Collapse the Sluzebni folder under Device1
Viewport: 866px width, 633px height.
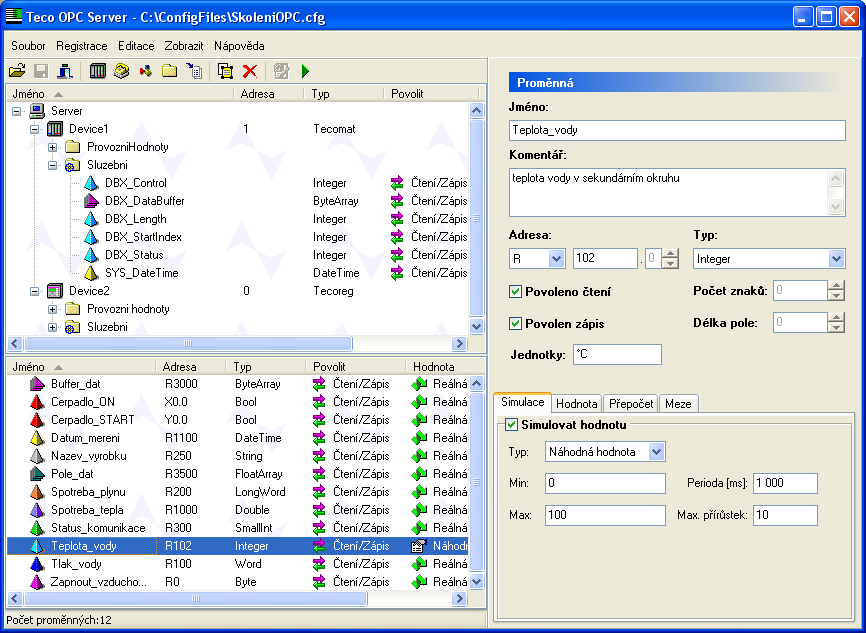point(52,165)
